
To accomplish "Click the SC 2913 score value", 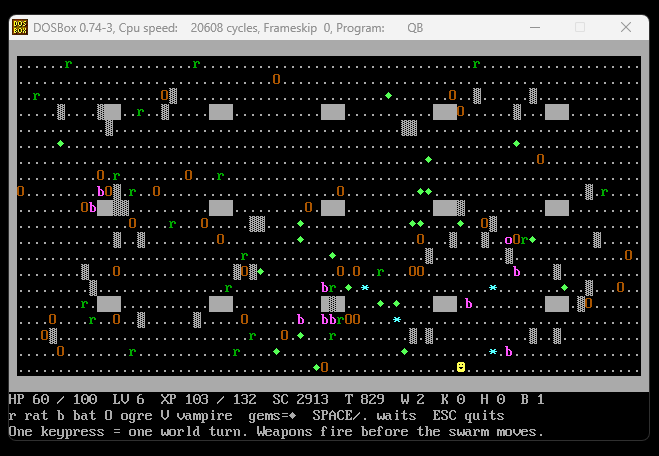I will pyautogui.click(x=301, y=399).
